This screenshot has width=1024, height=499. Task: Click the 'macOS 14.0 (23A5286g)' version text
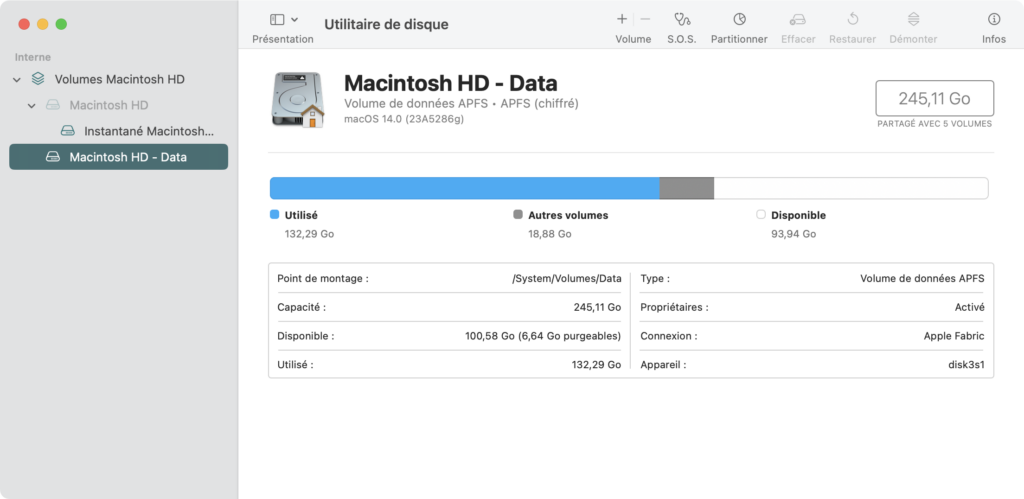pos(404,119)
